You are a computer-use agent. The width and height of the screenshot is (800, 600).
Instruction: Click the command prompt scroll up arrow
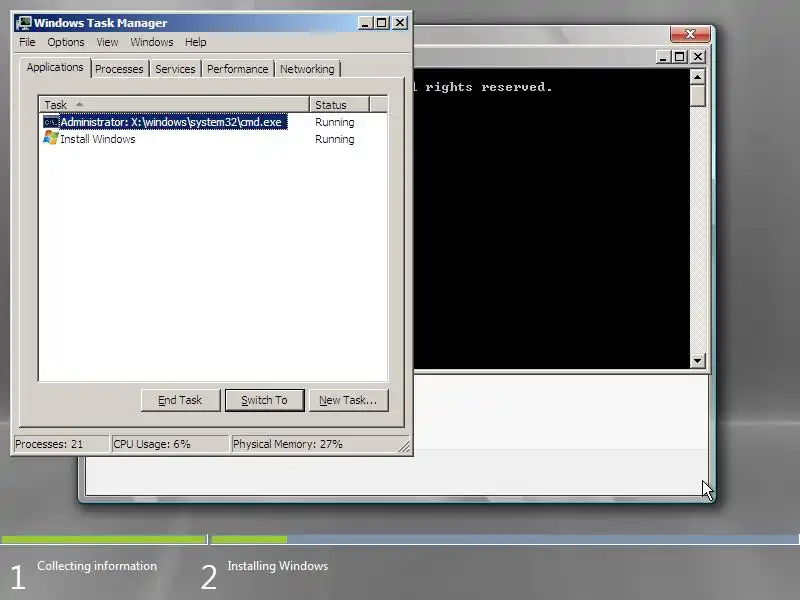697,77
